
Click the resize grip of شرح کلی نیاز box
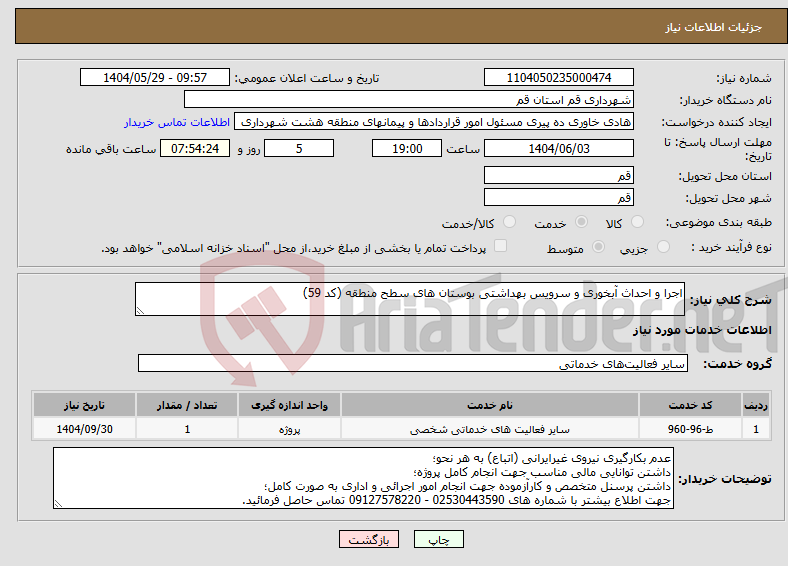point(140,311)
